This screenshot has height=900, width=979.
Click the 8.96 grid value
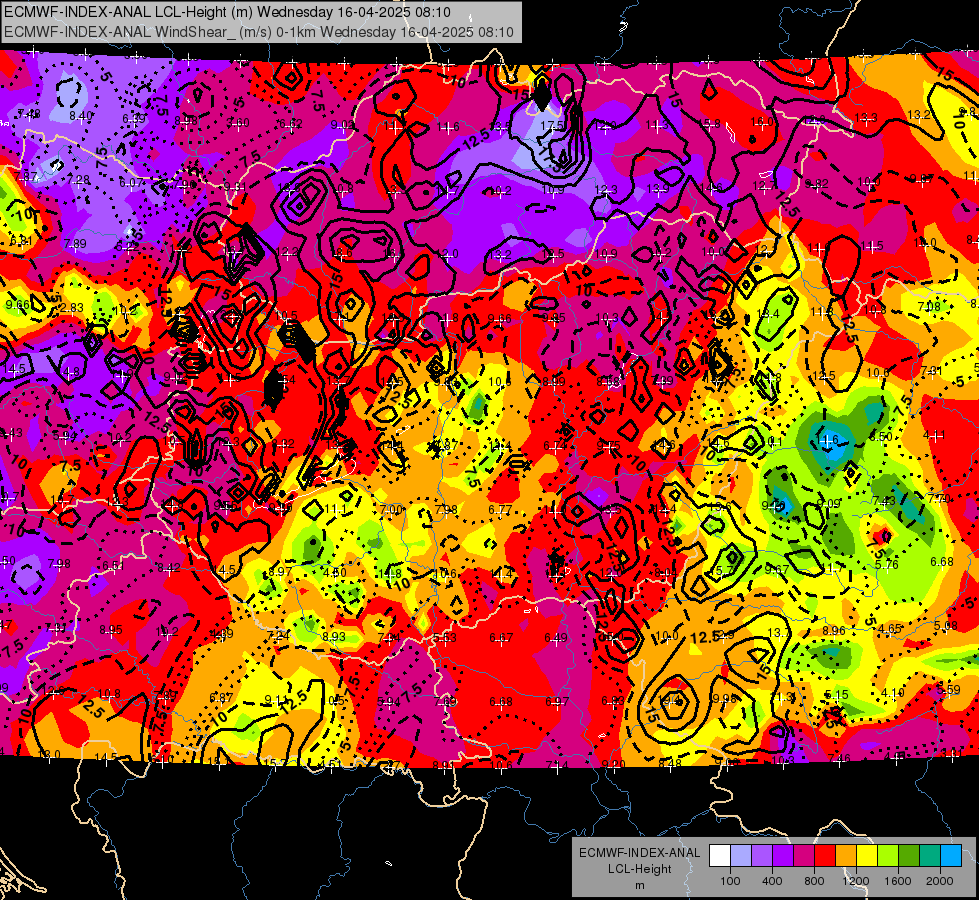(834, 630)
